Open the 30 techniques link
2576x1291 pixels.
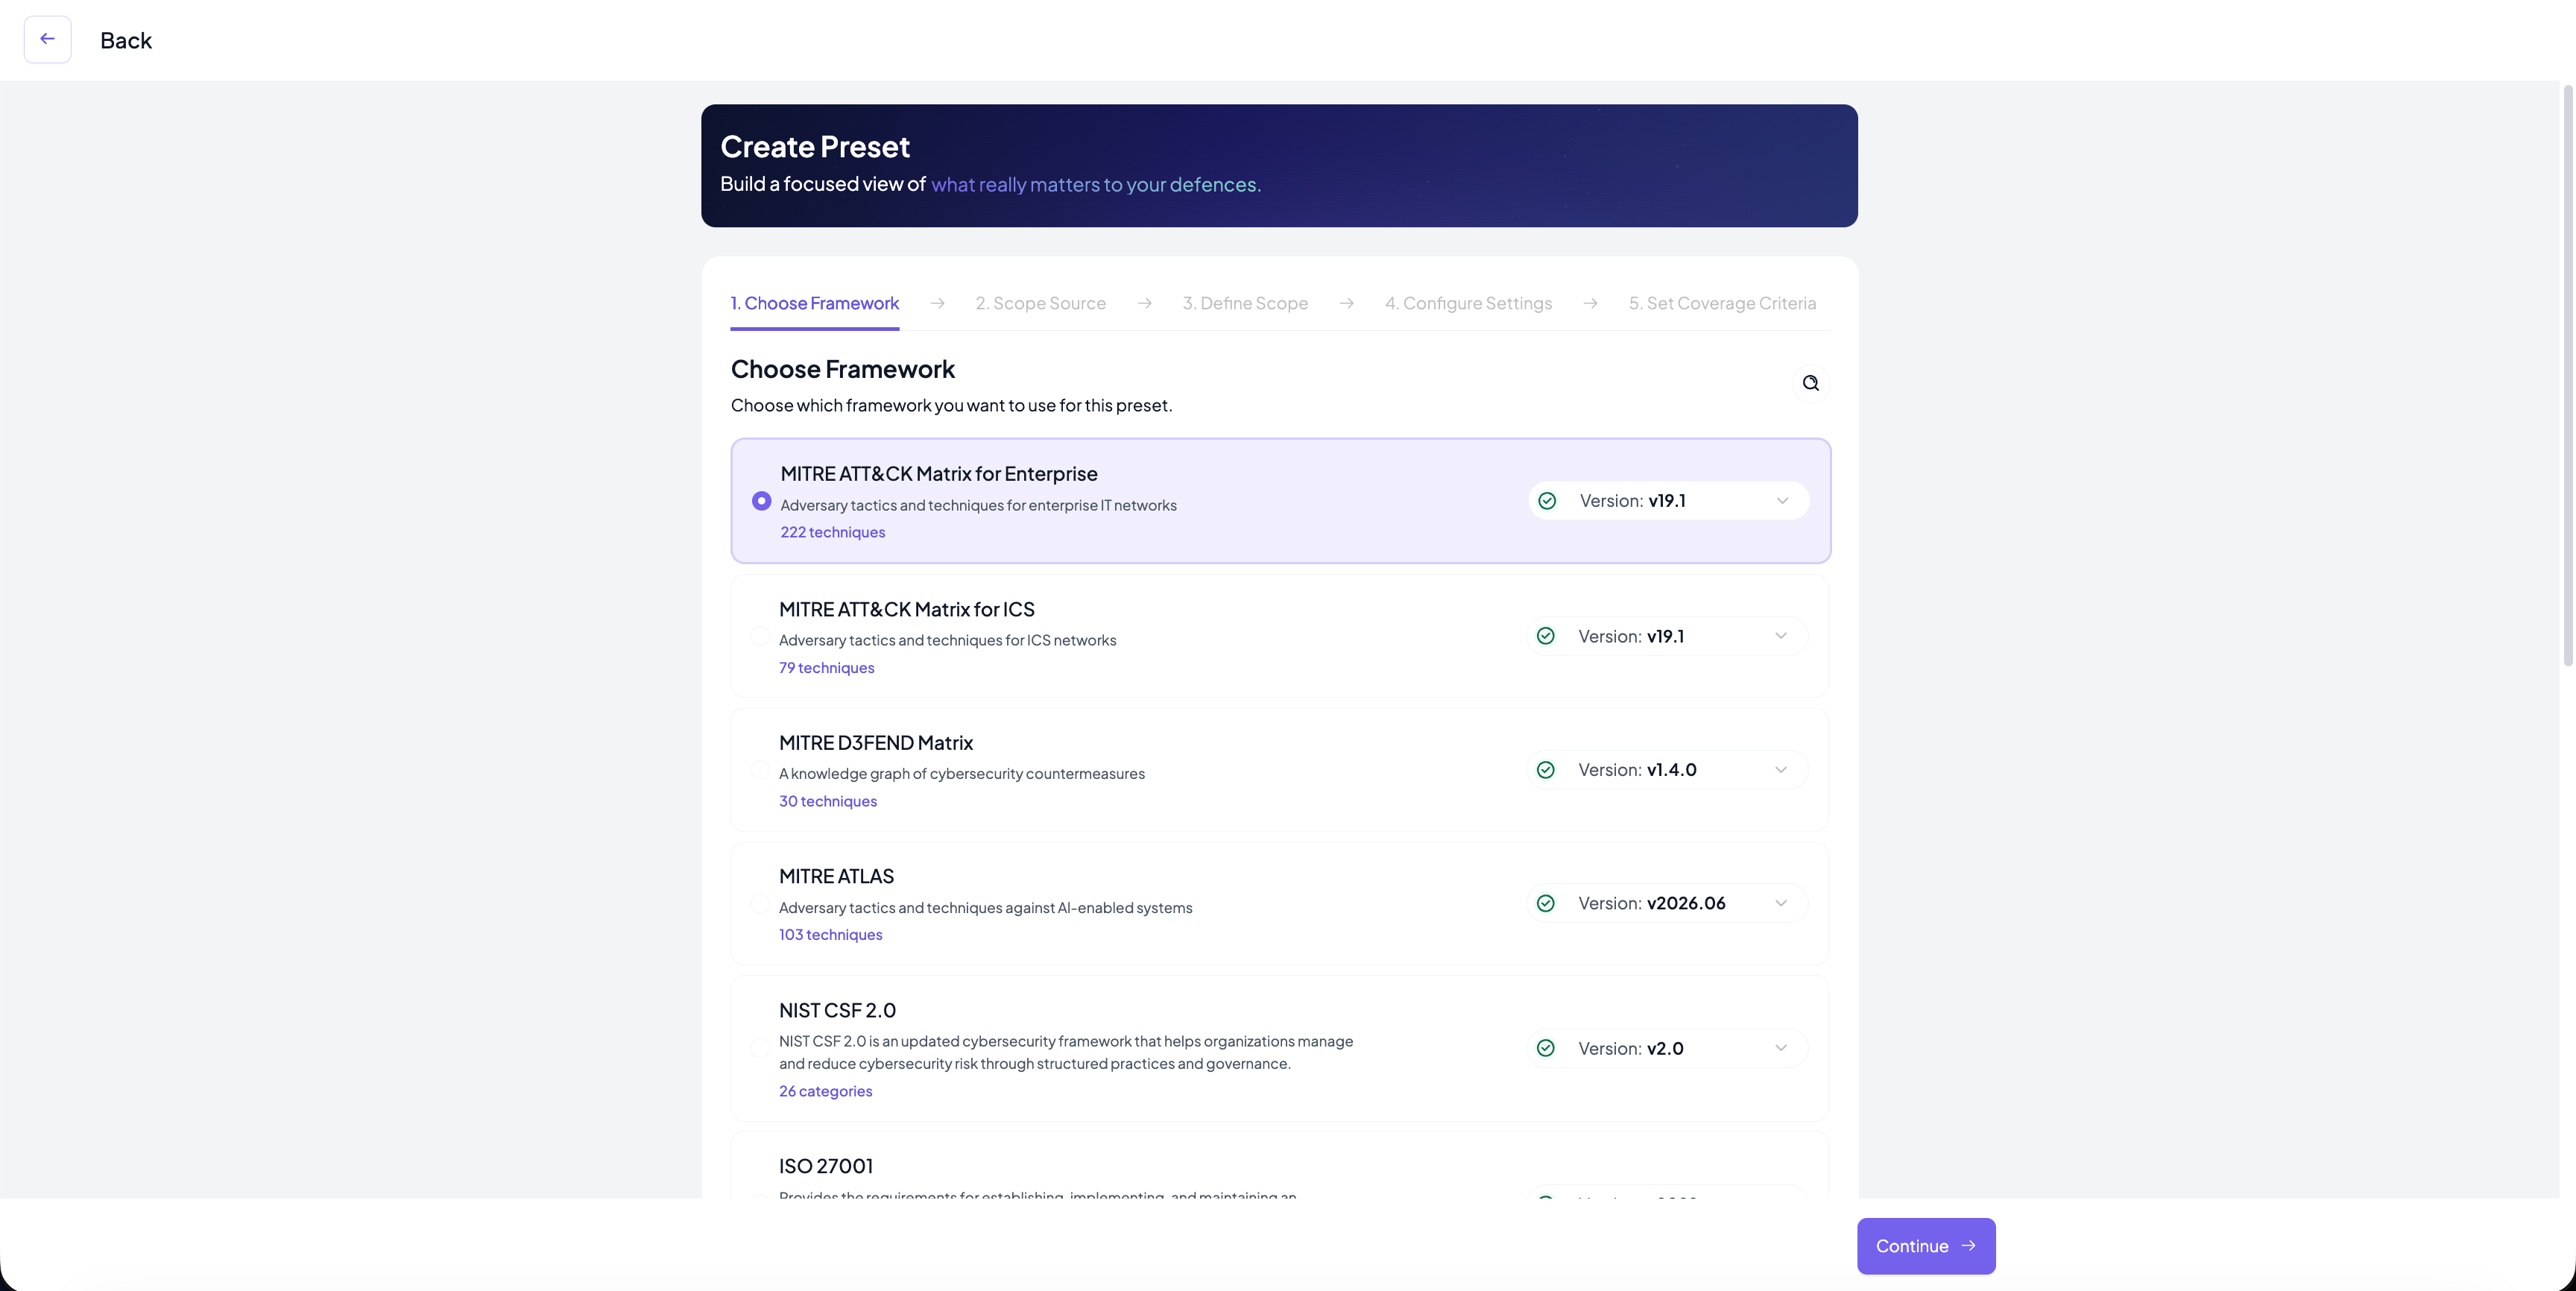coord(827,801)
